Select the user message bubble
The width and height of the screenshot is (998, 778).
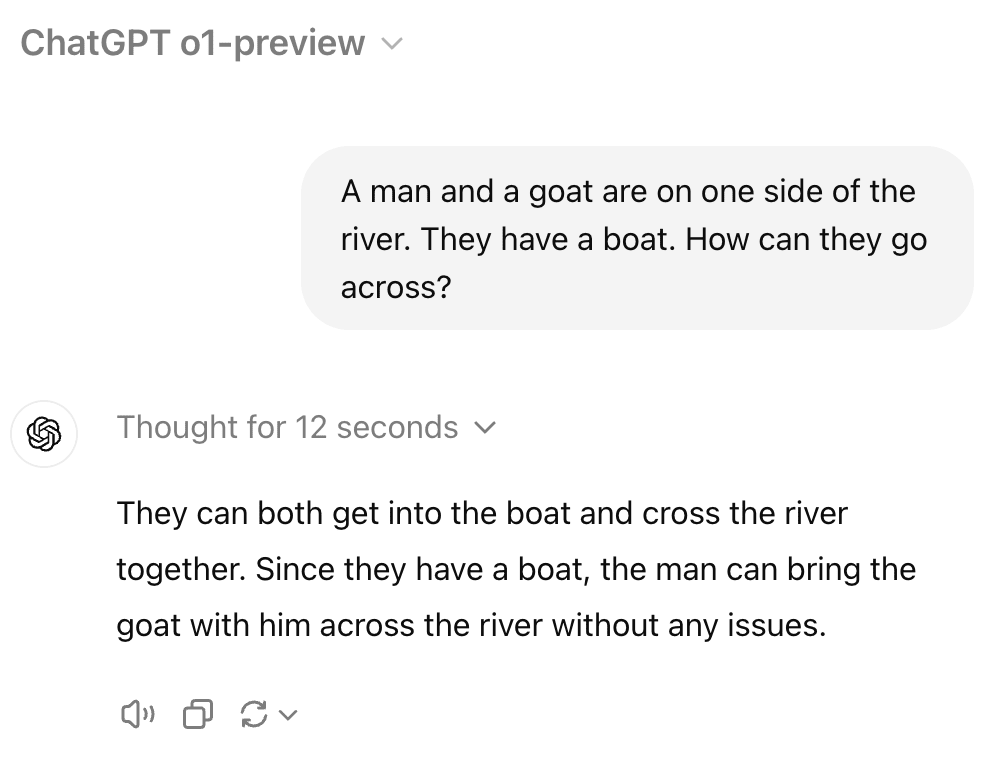point(637,238)
